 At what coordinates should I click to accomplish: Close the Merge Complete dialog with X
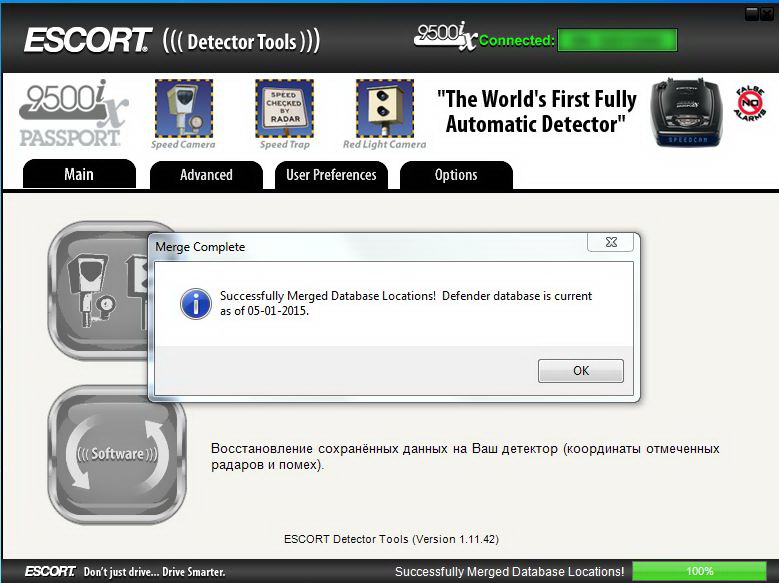[611, 242]
